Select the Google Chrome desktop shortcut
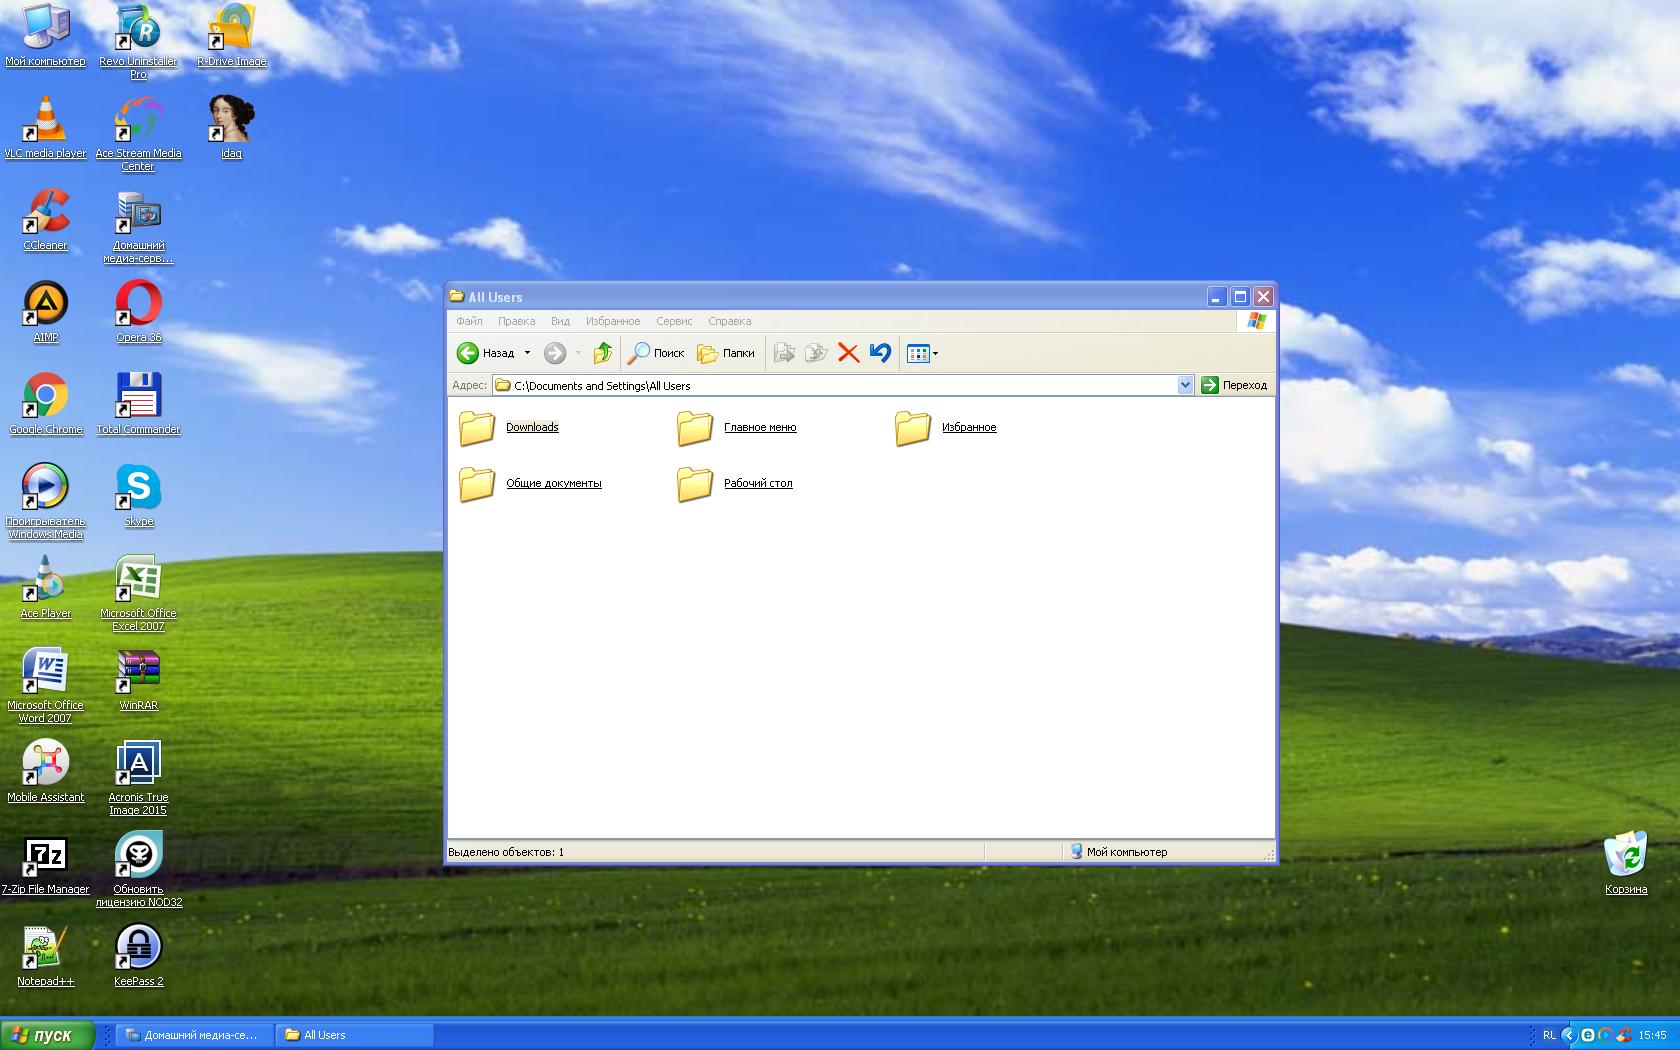 (46, 398)
